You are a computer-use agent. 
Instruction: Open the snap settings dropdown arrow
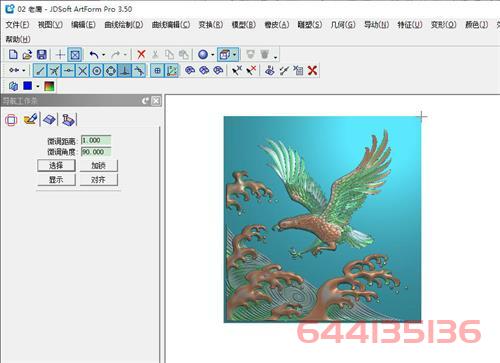24,70
